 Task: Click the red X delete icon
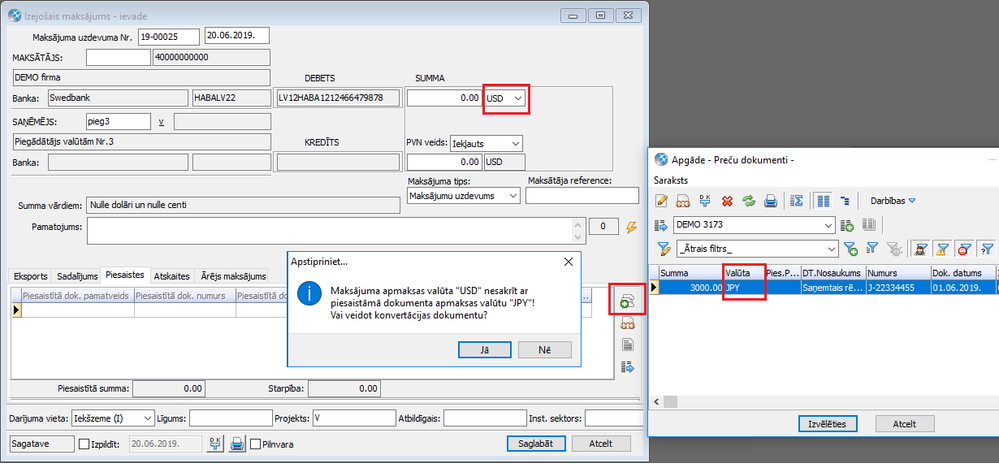click(x=726, y=201)
